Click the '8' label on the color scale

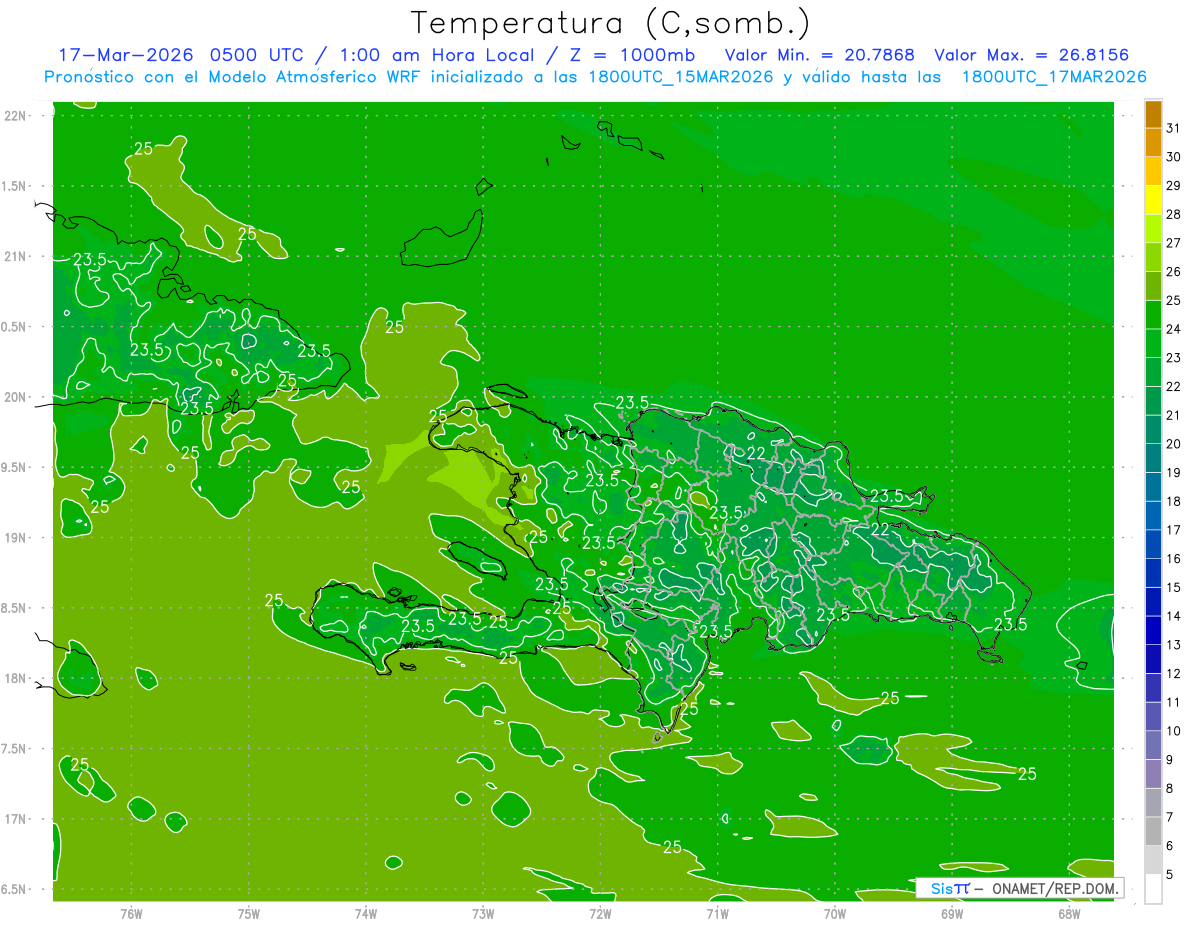click(1170, 789)
